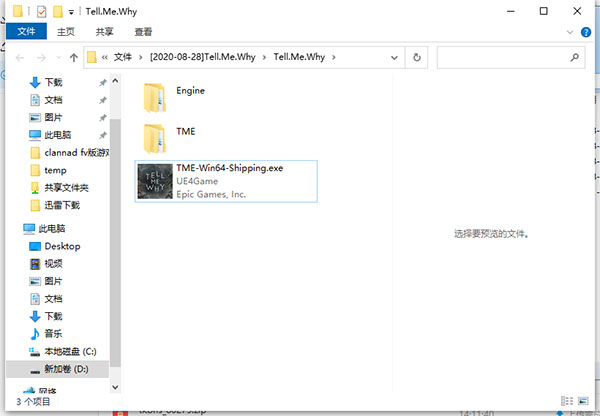Click the TME folder name label

[x=186, y=131]
